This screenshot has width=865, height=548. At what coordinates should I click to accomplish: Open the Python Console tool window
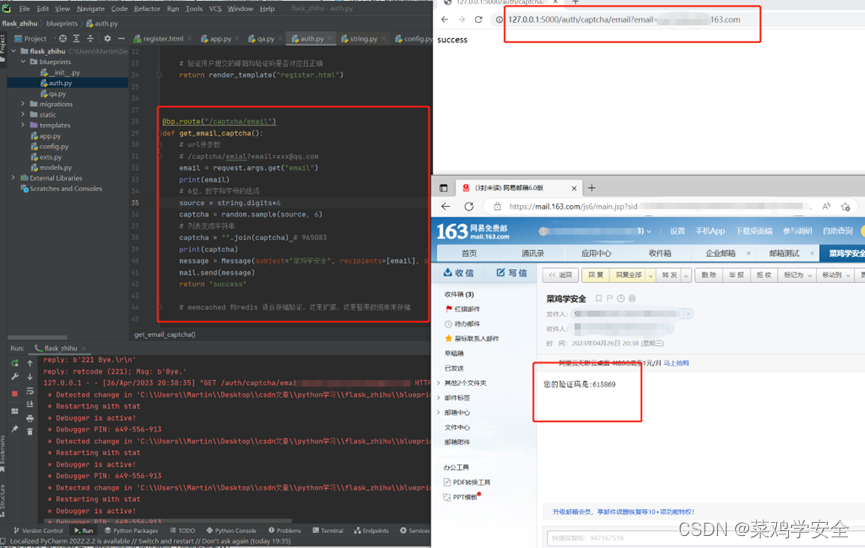pyautogui.click(x=231, y=530)
